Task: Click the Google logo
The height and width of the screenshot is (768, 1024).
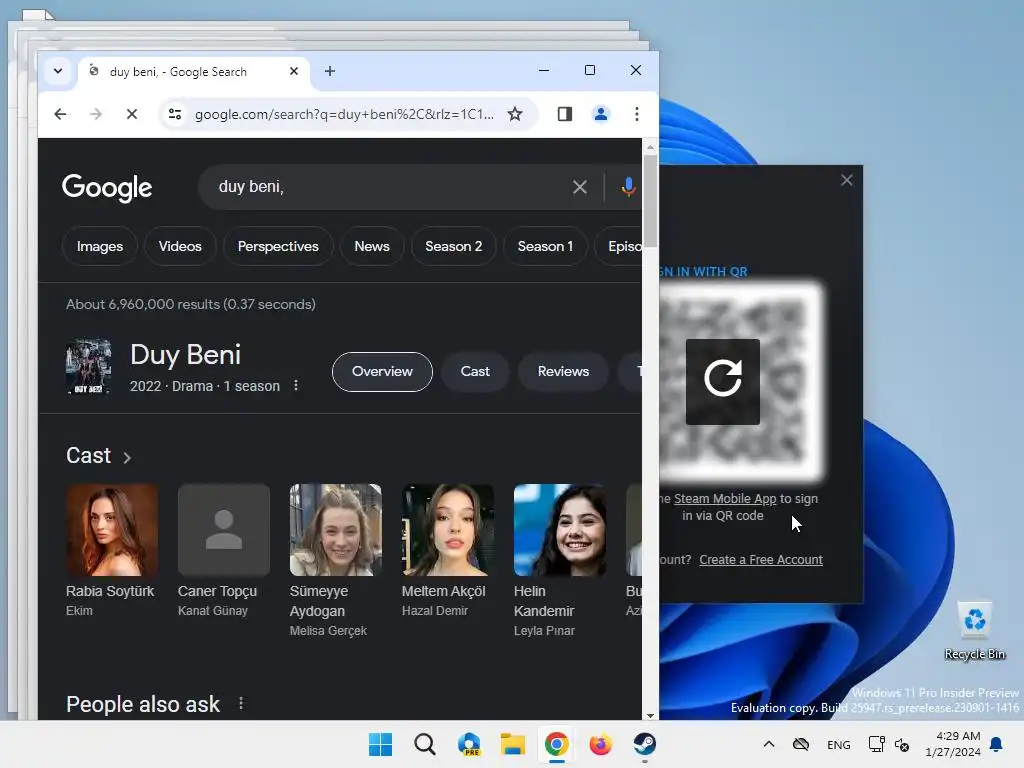Action: 107,188
